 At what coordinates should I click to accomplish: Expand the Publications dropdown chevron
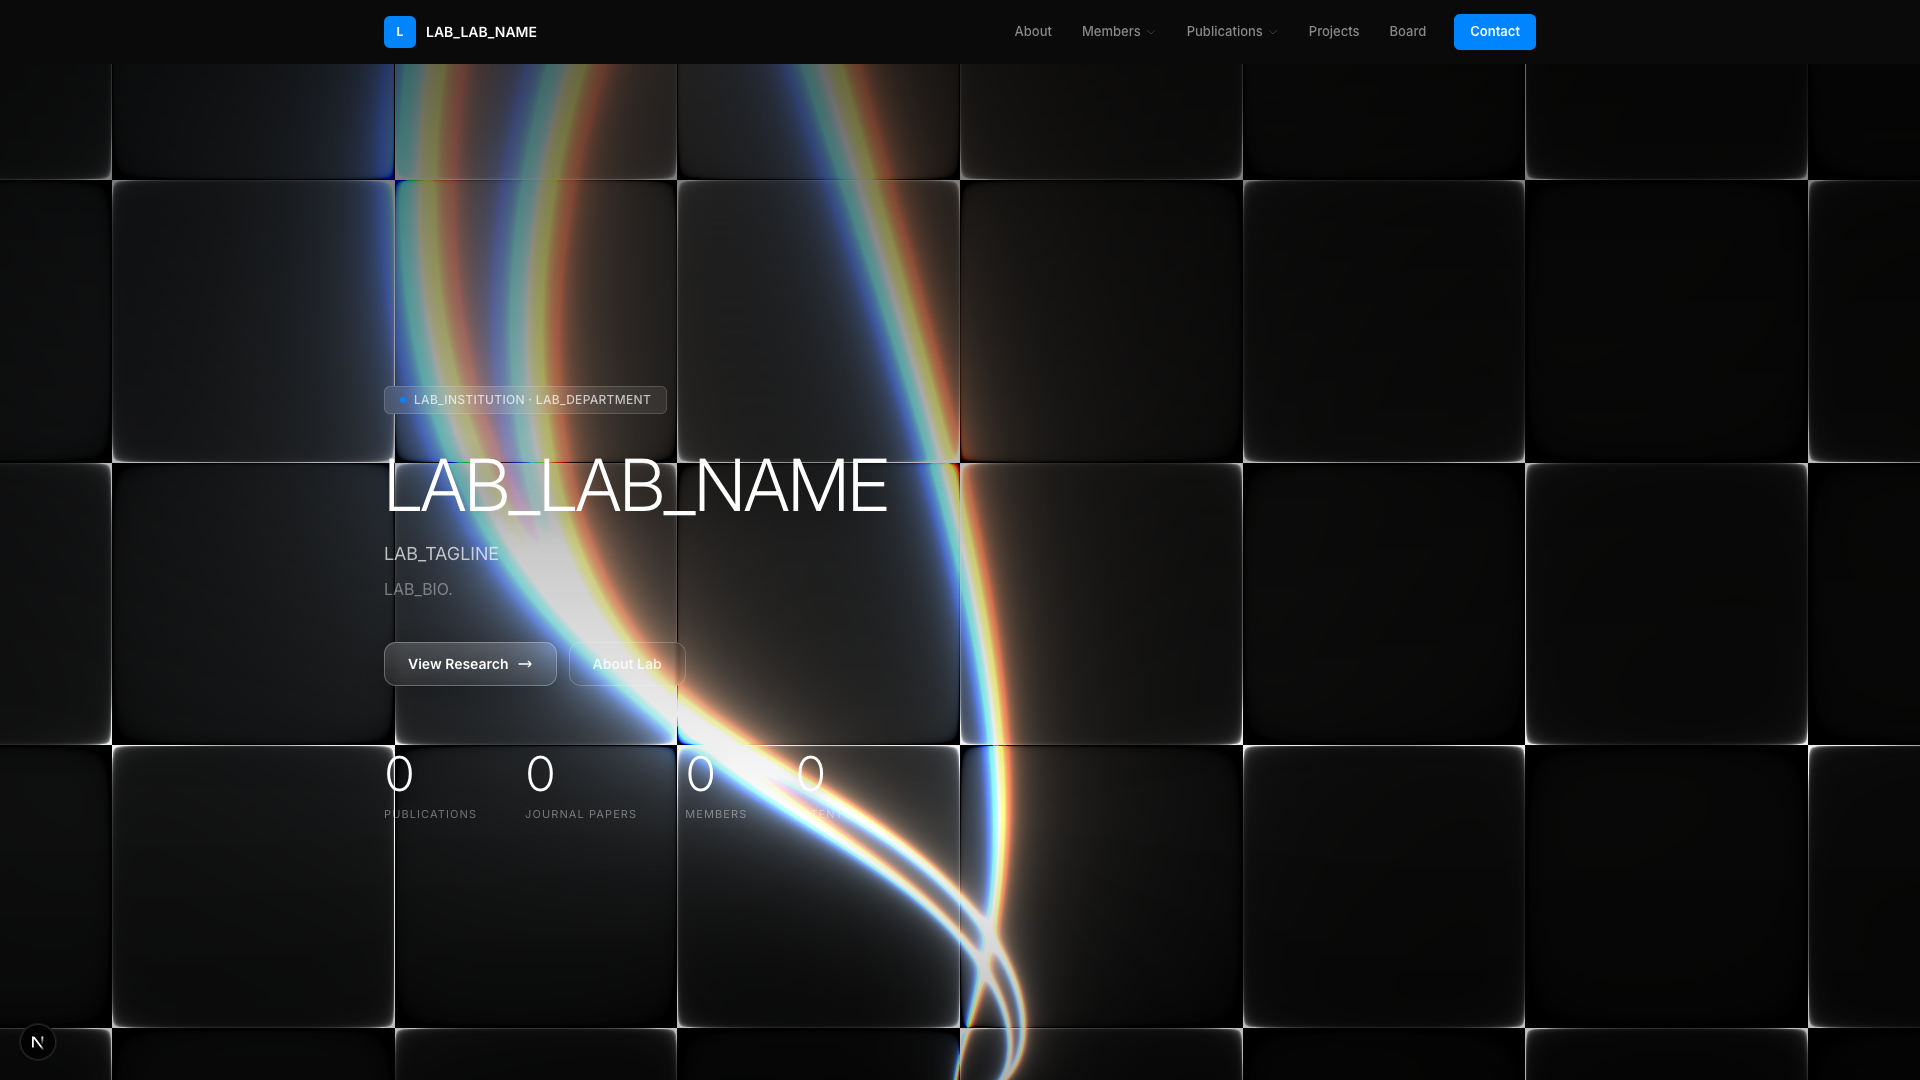1273,33
